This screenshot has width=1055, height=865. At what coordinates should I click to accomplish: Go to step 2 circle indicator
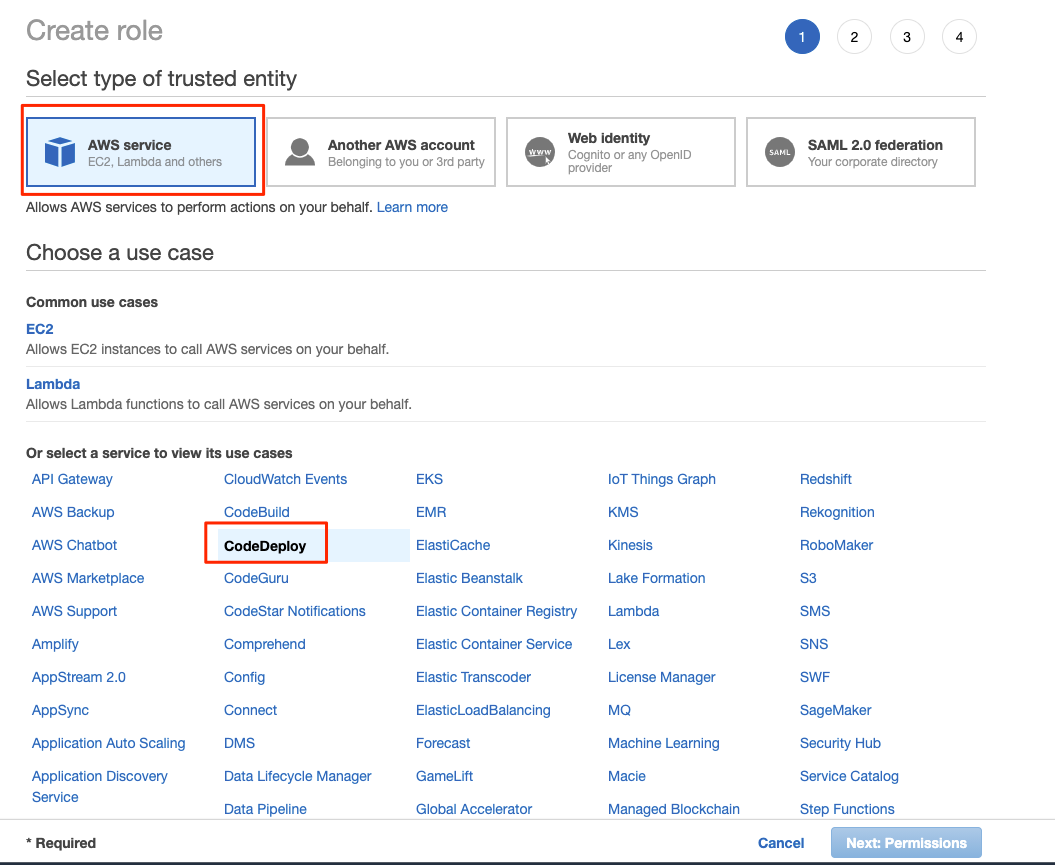854,38
